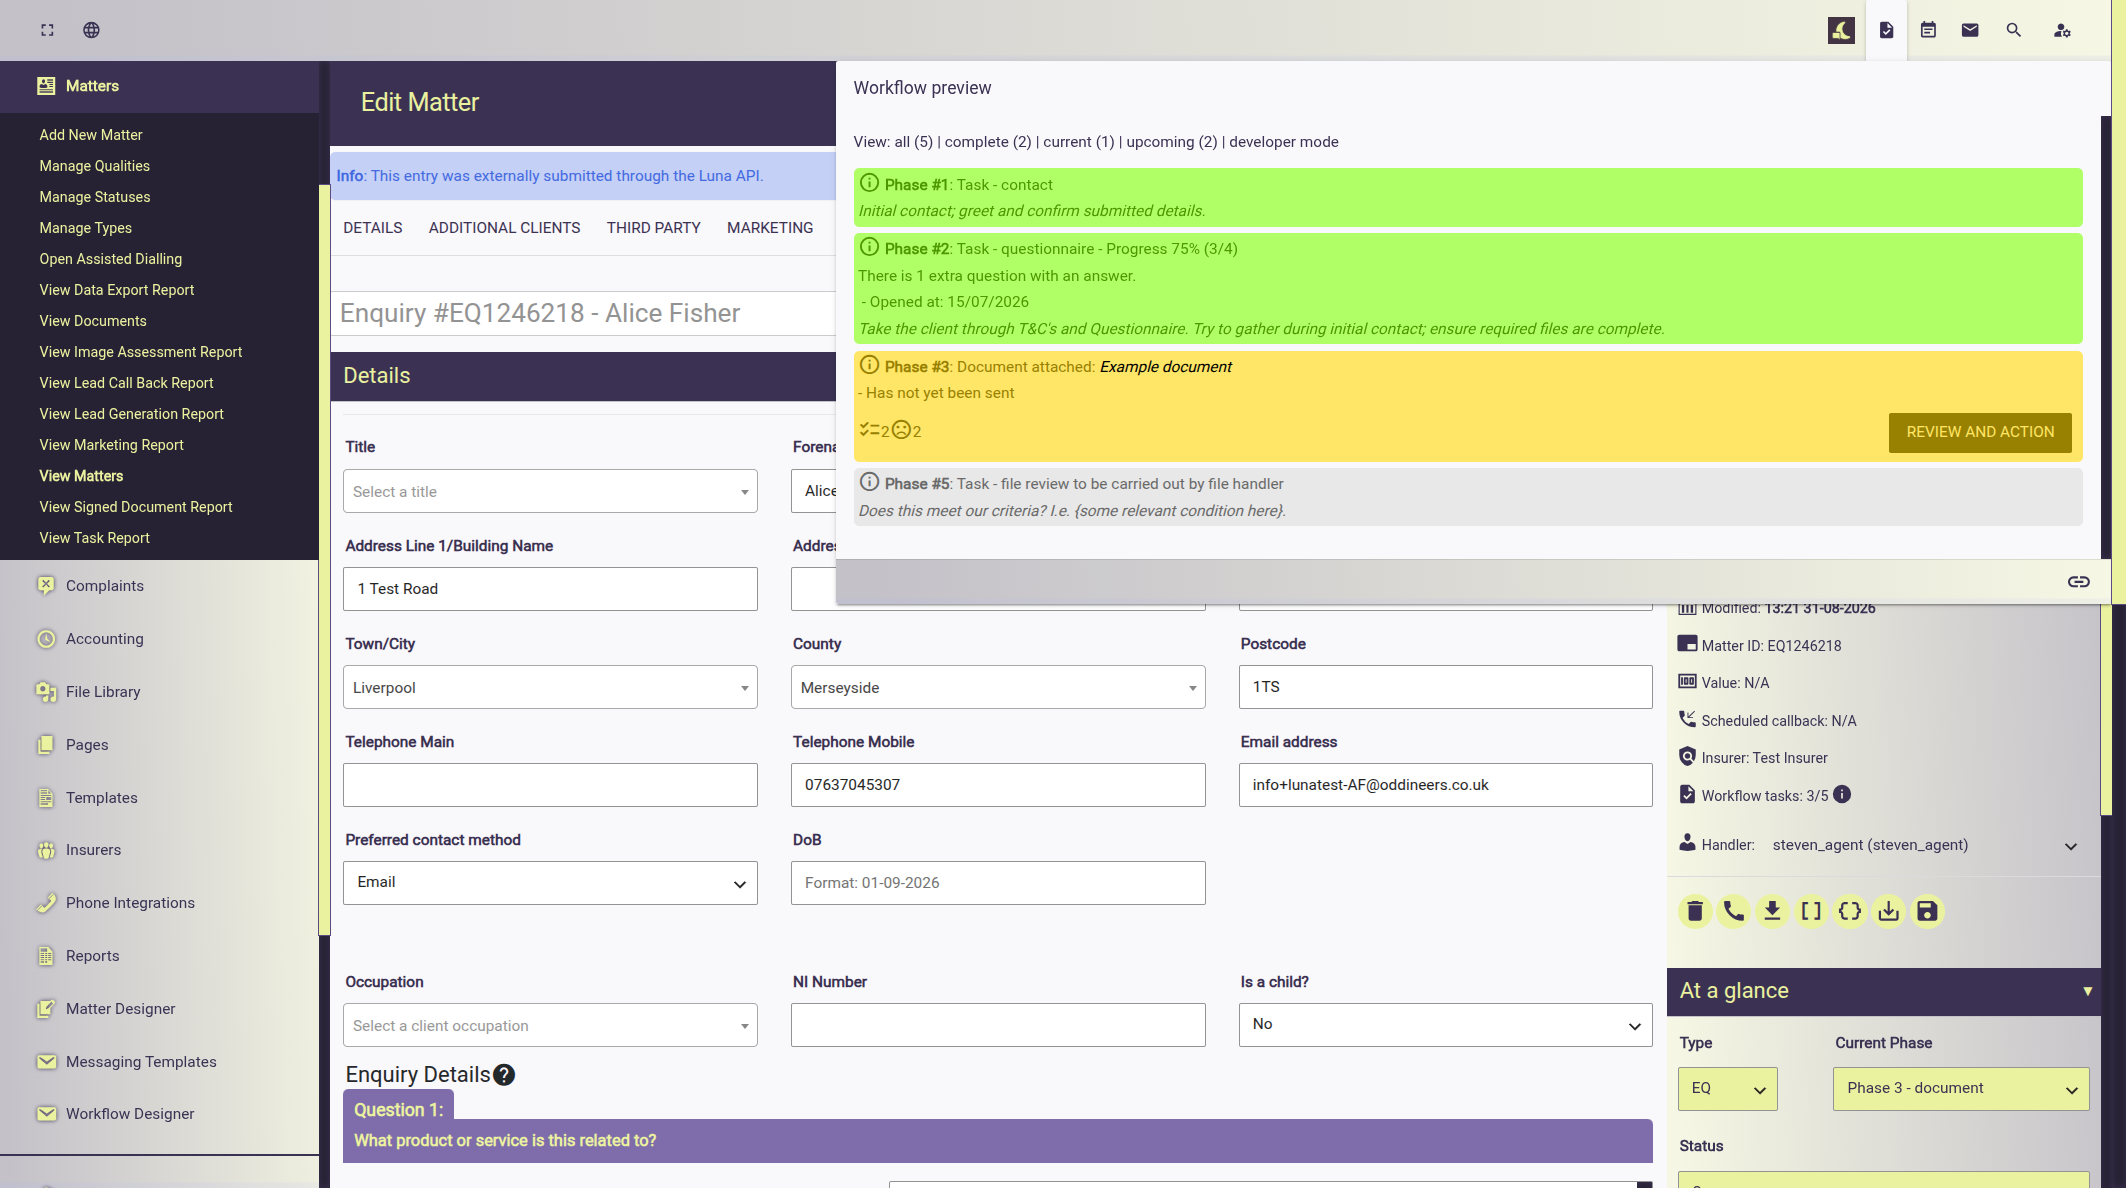This screenshot has height=1188, width=2126.
Task: Open View Task Report in sidebar
Action: pos(94,538)
